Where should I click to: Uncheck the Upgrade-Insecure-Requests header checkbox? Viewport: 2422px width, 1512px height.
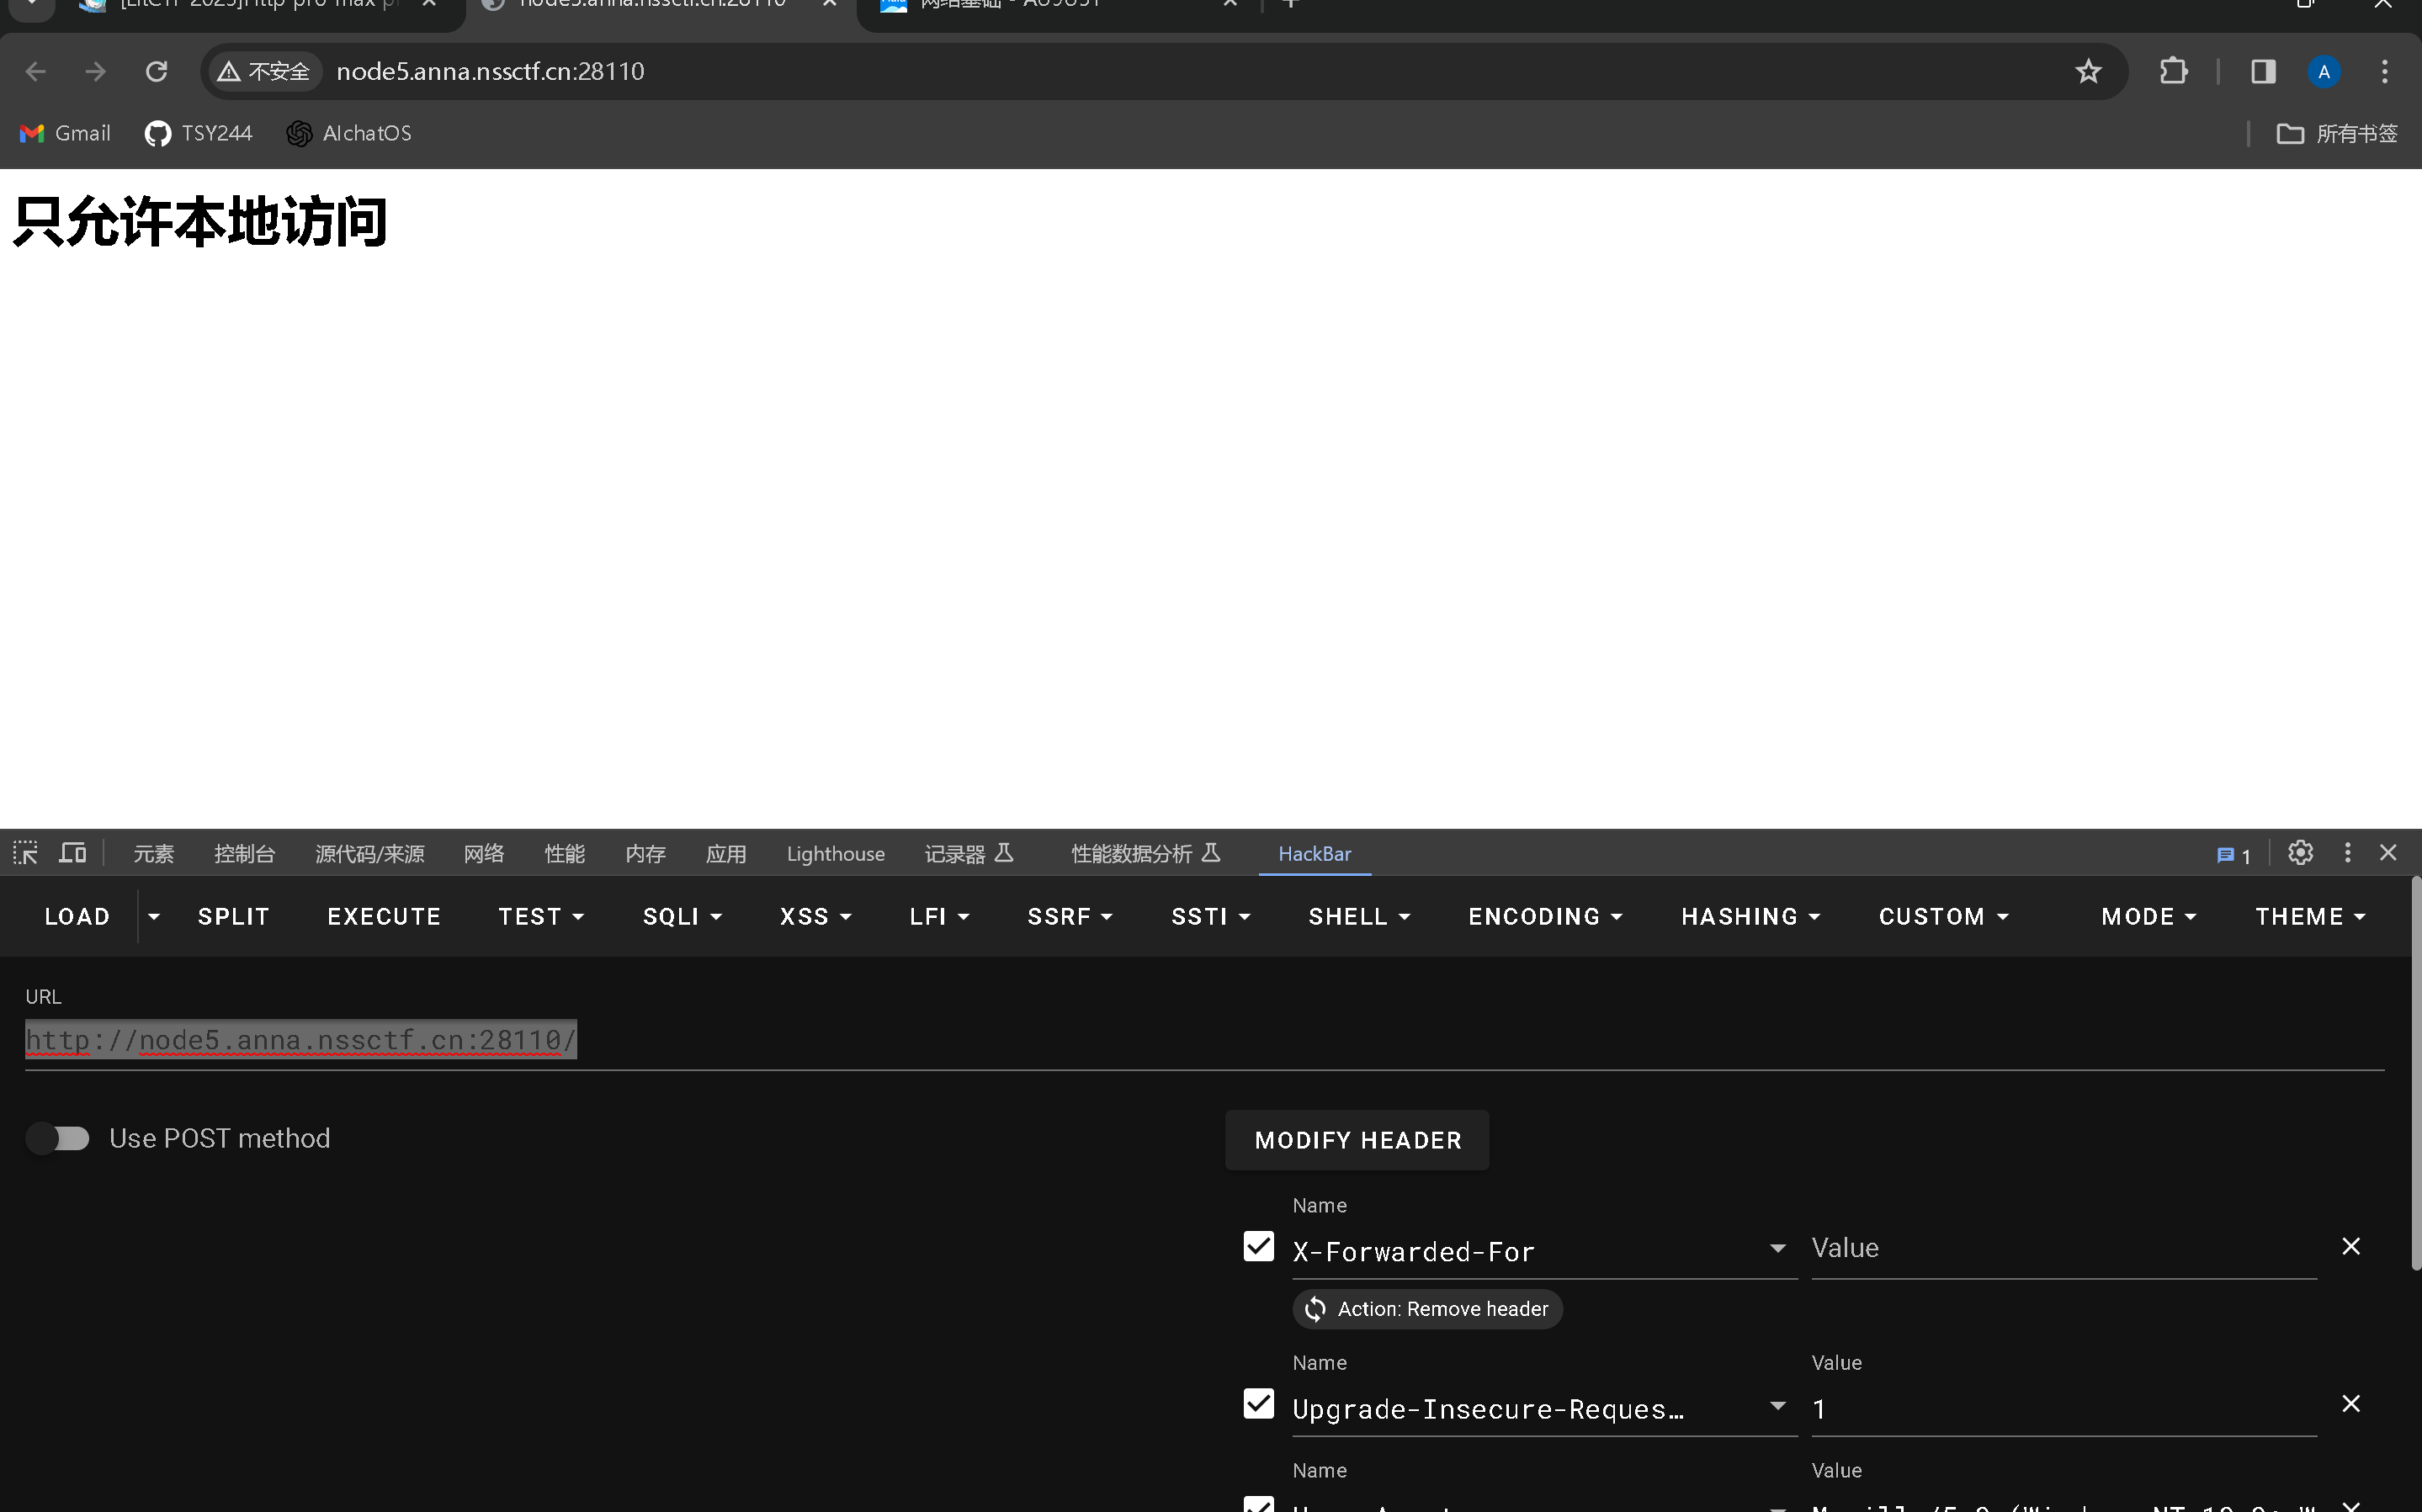1258,1404
